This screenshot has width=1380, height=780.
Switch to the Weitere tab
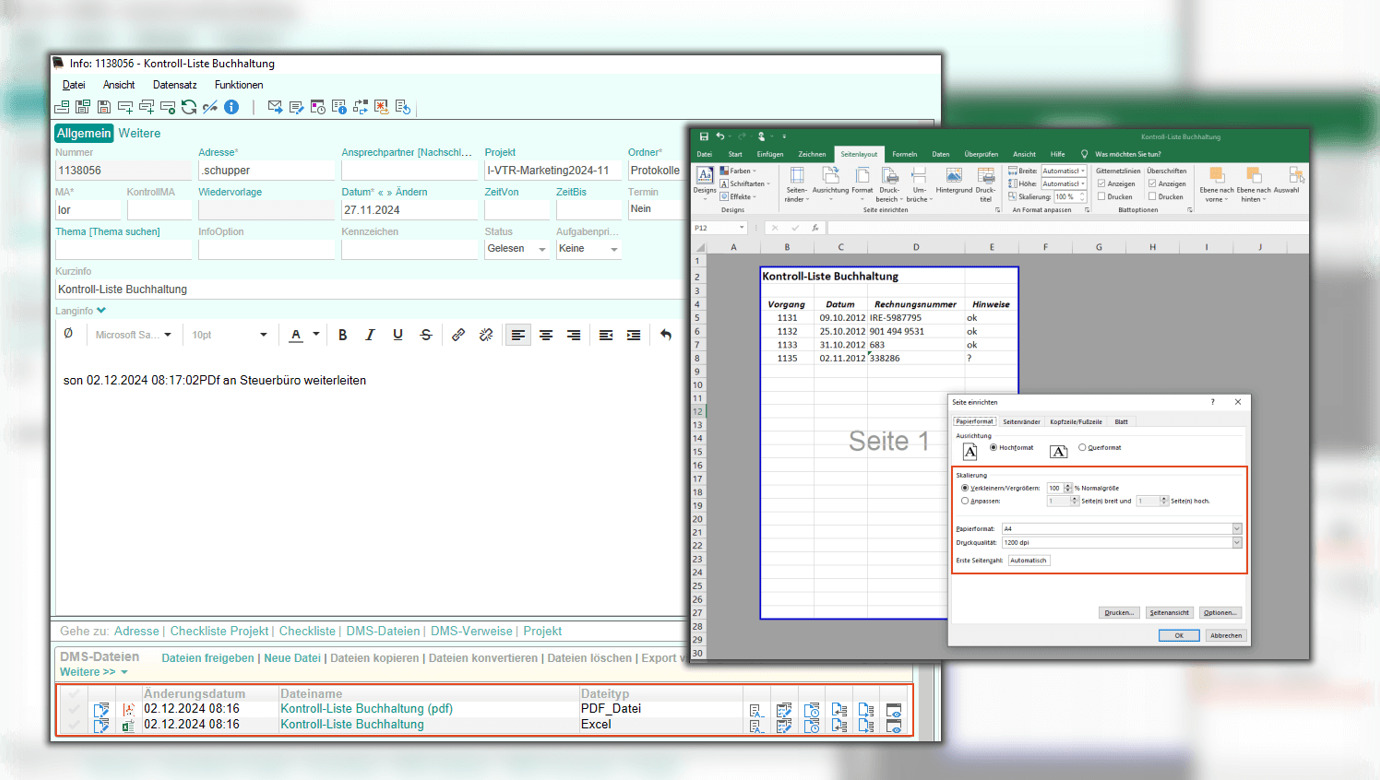(139, 133)
